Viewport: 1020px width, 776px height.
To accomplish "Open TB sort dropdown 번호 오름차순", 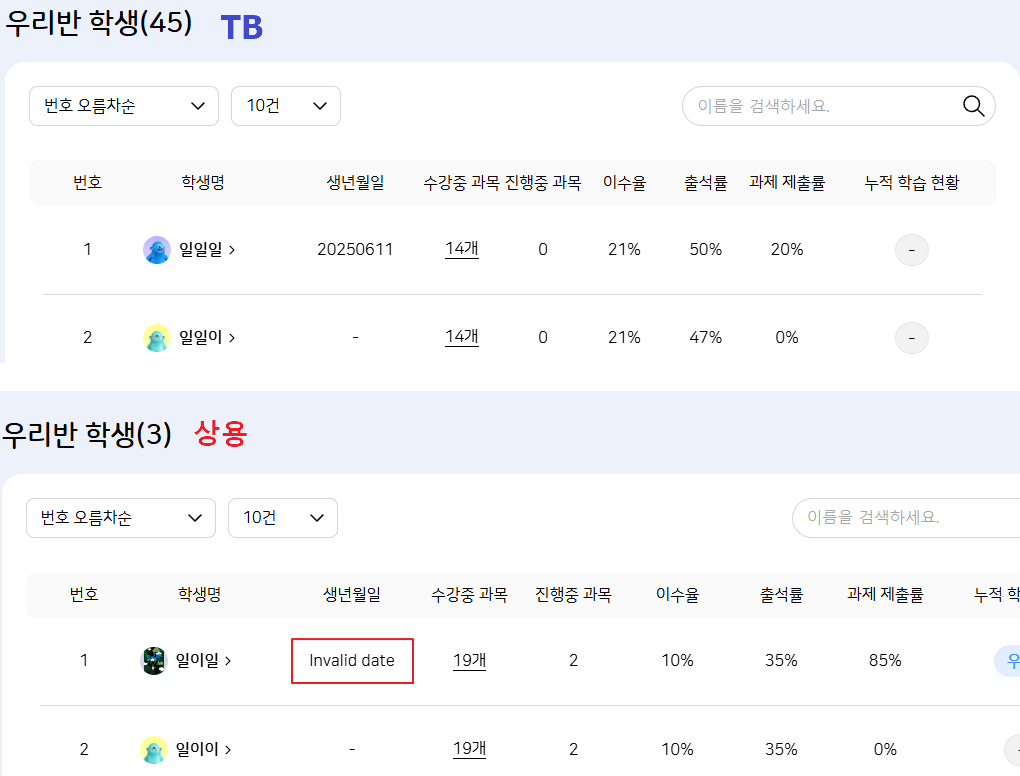I will (x=124, y=106).
